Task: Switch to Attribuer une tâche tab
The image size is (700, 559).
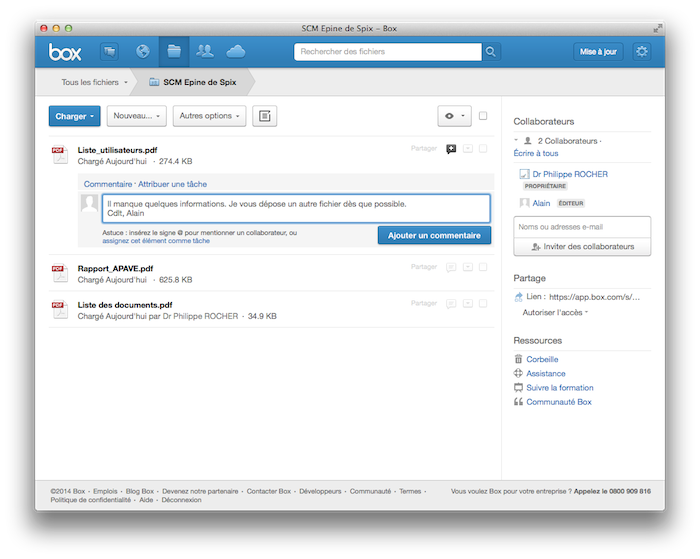Action: tap(172, 184)
